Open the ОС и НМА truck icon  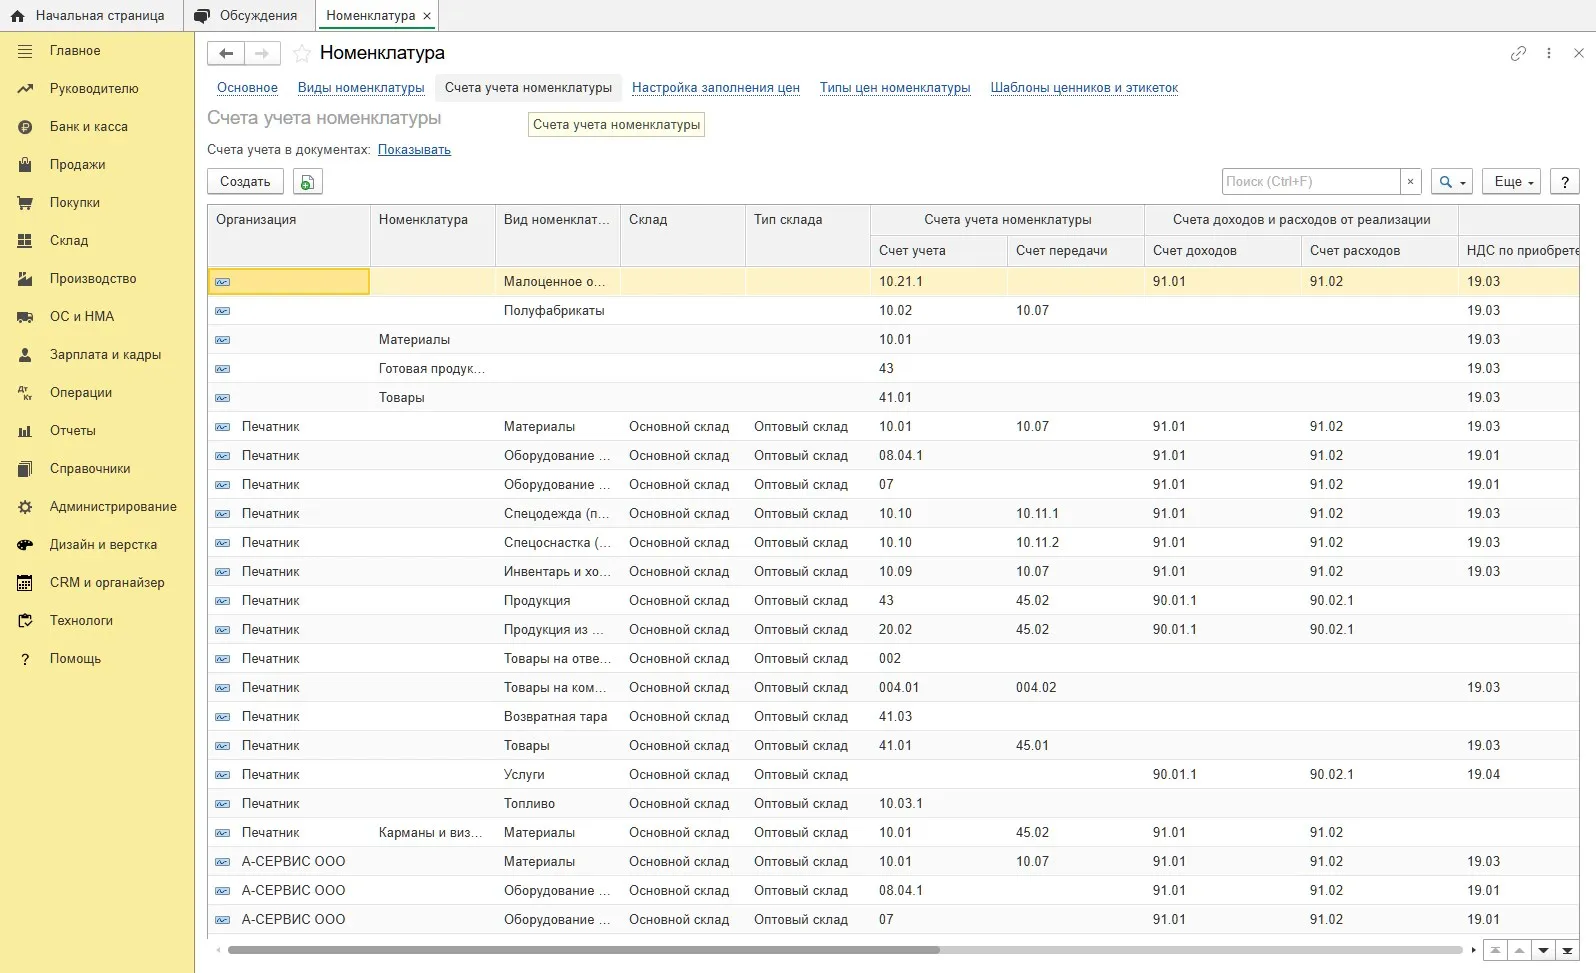point(25,317)
